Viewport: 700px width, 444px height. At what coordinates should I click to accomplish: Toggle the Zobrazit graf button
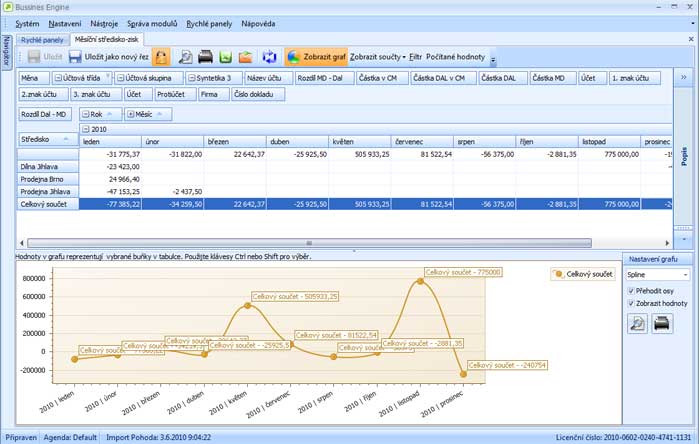tap(316, 57)
